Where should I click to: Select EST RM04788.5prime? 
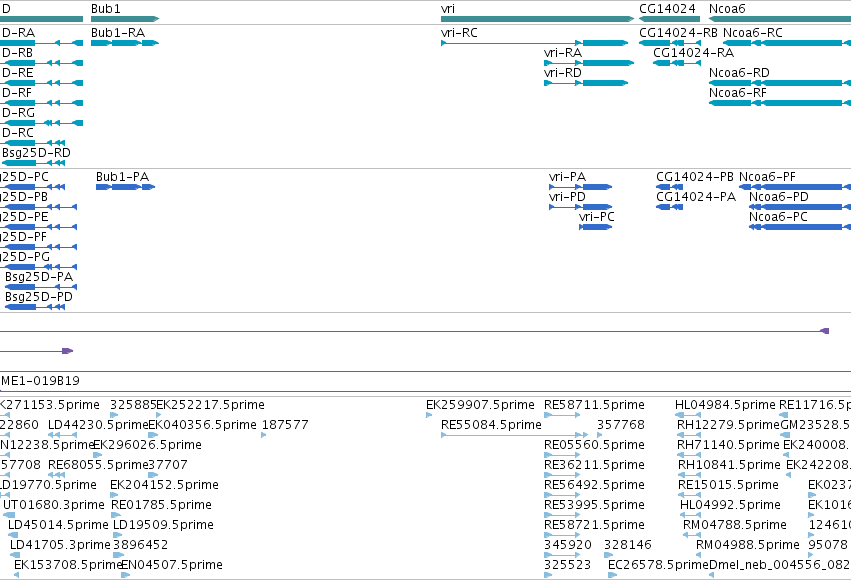(x=735, y=525)
